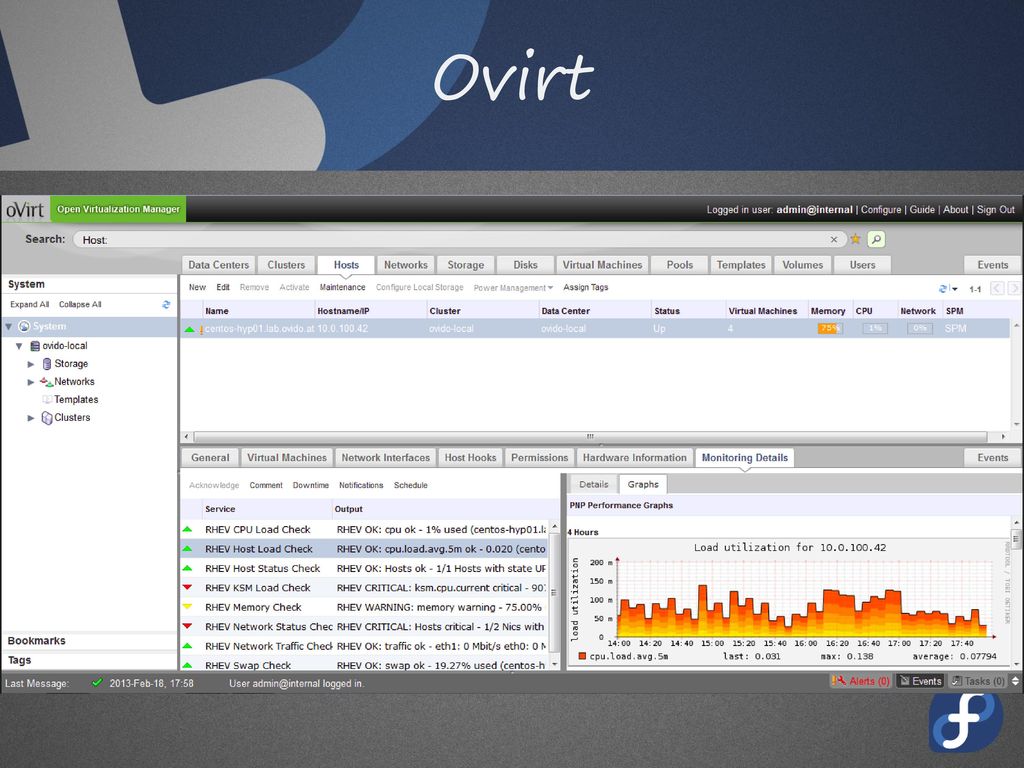Click the host Up status arrow icon
The image size is (1024, 768).
point(189,329)
